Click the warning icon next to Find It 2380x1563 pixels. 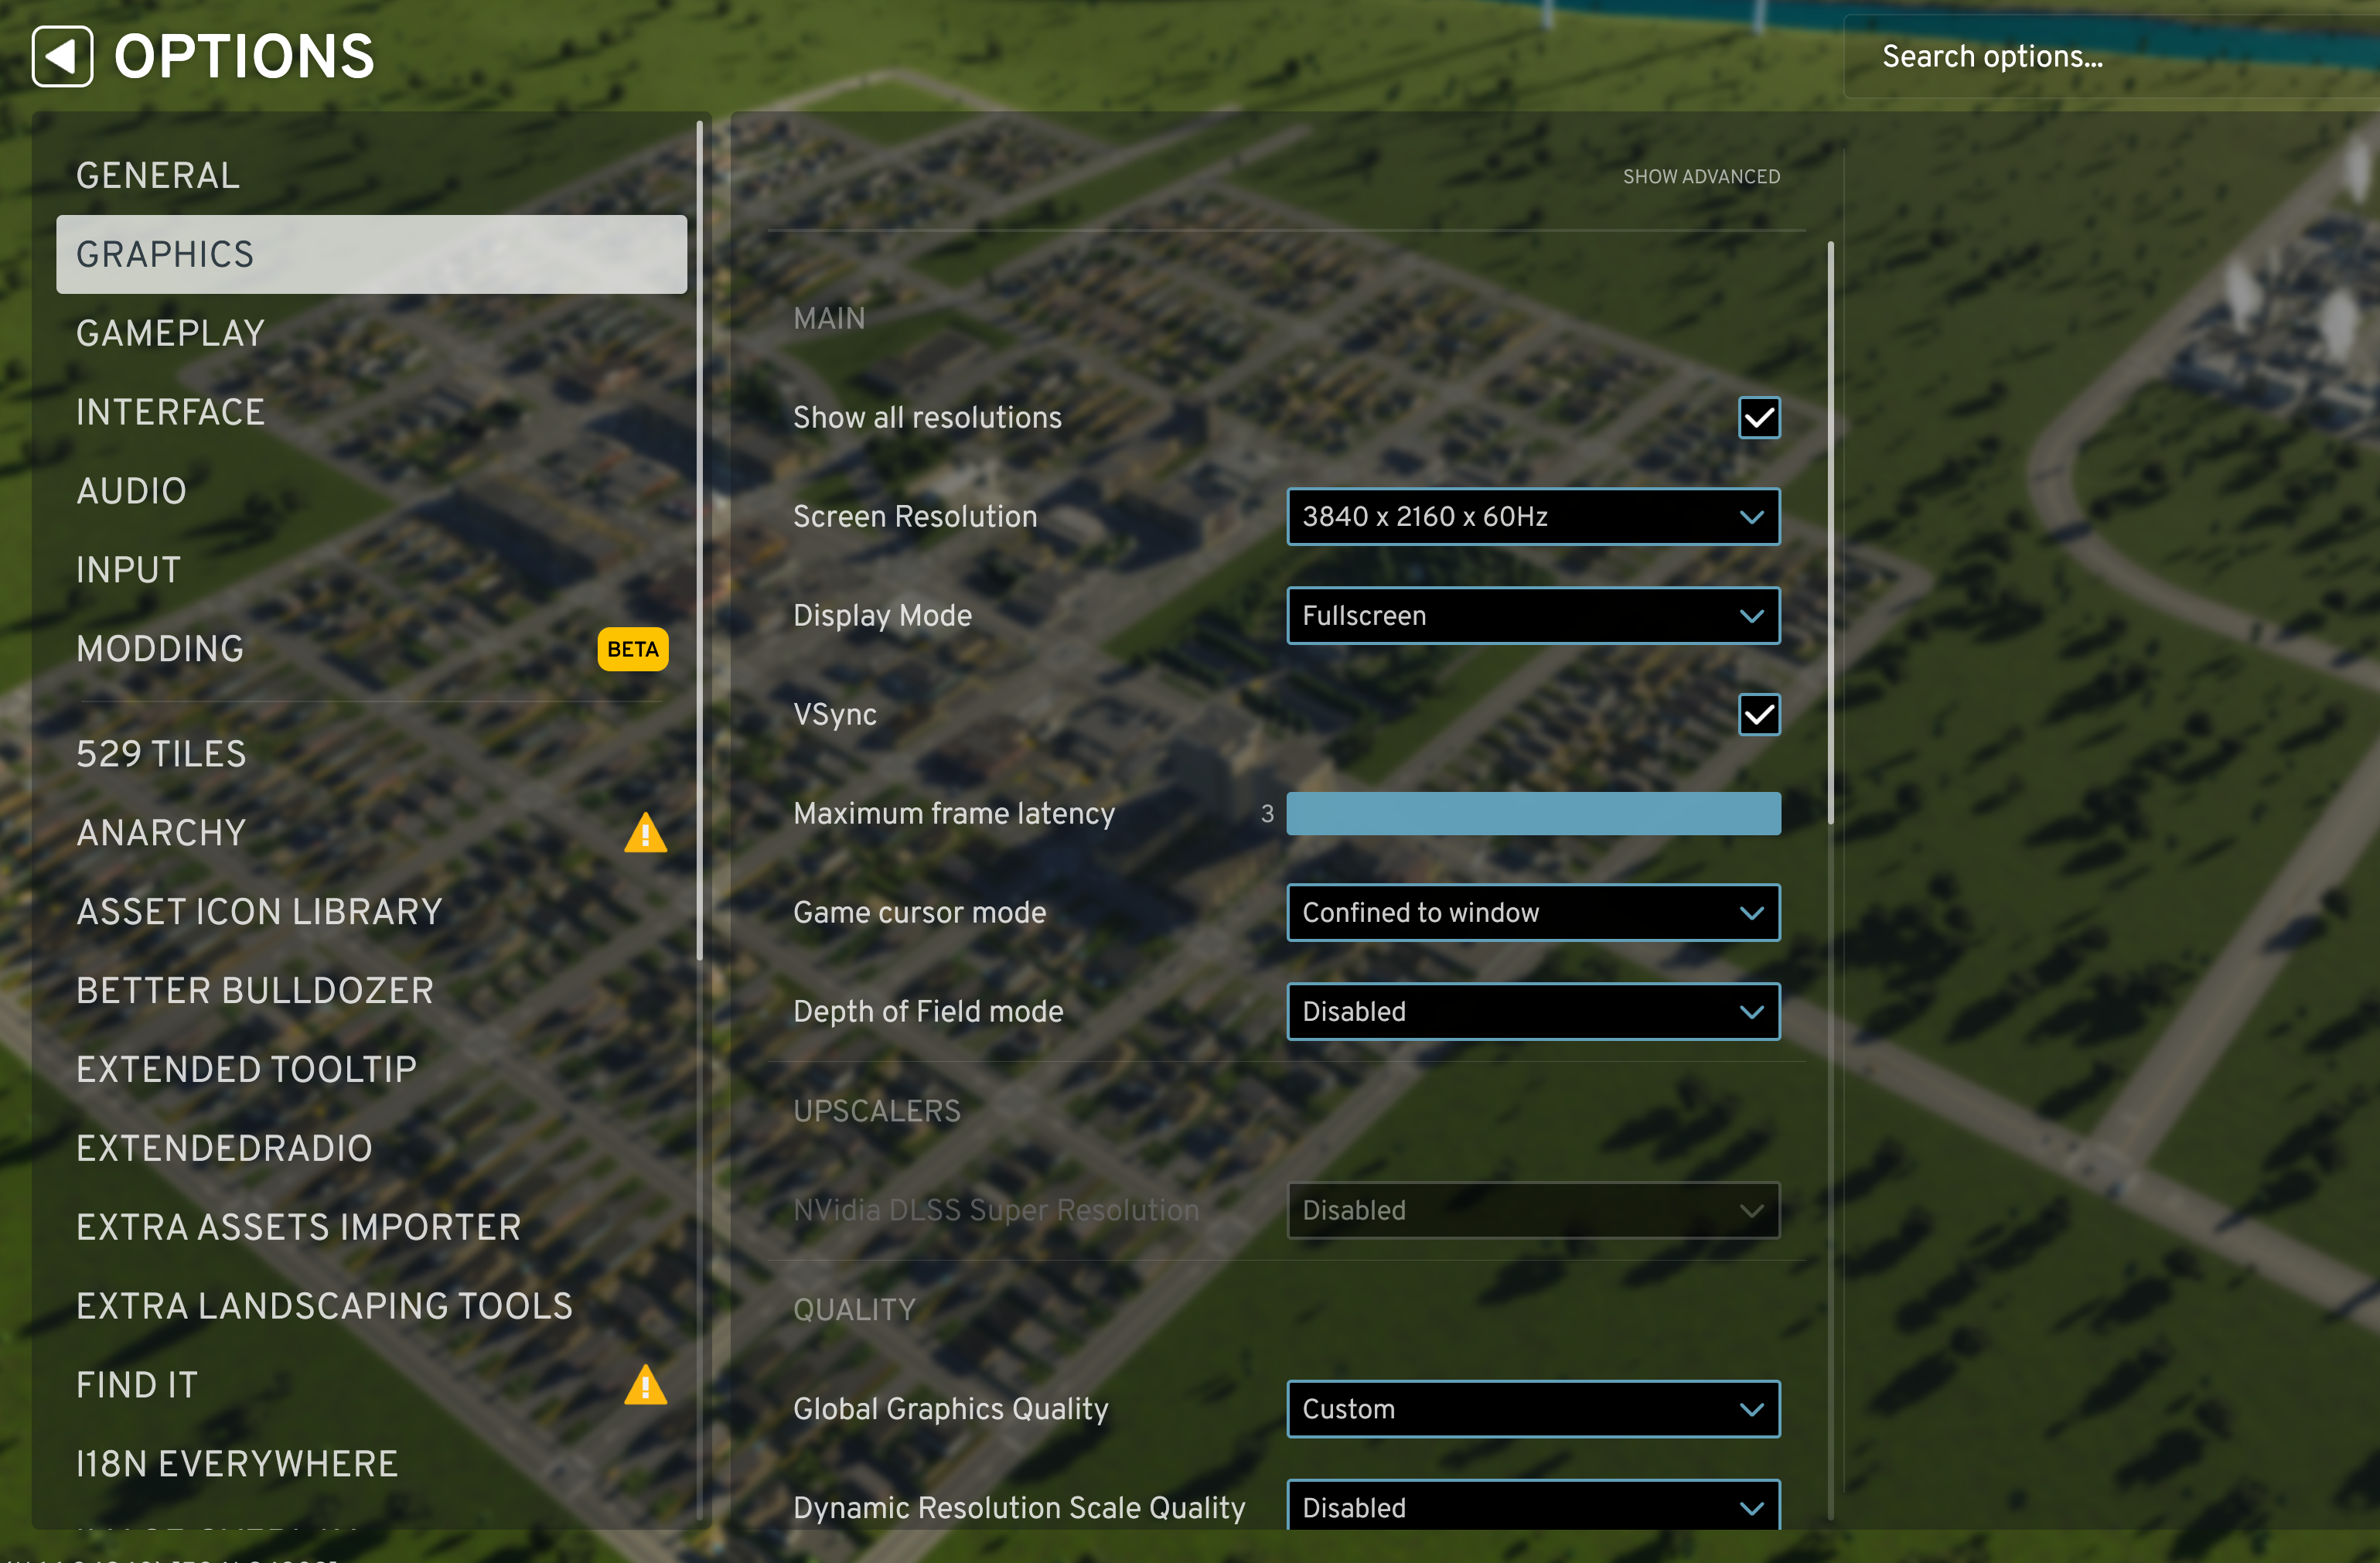(645, 1385)
